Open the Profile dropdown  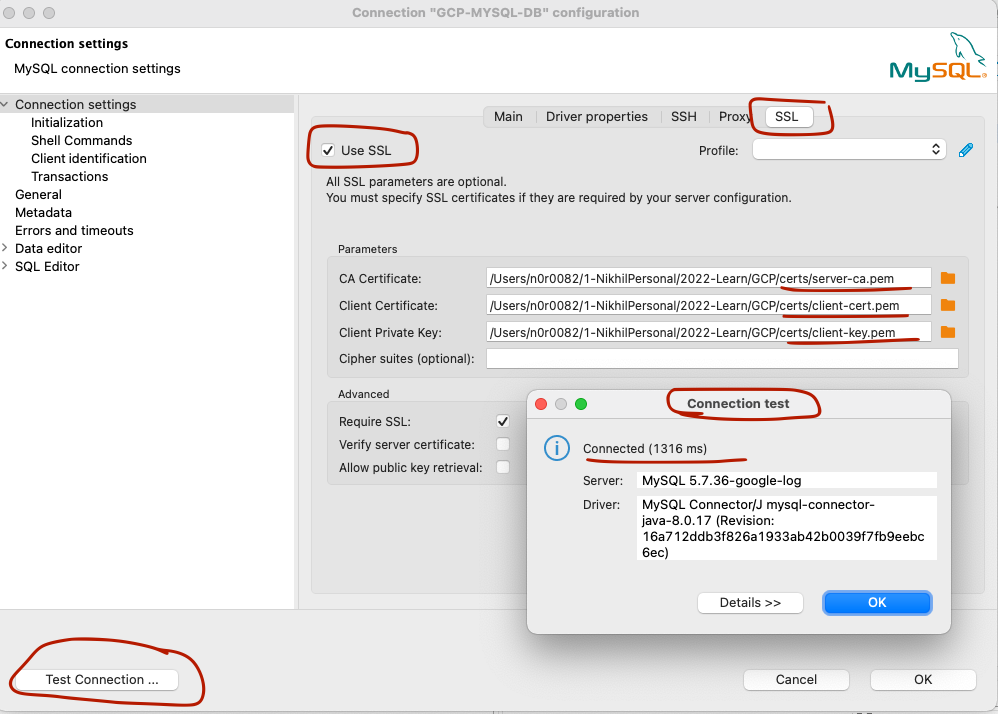pyautogui.click(x=849, y=150)
